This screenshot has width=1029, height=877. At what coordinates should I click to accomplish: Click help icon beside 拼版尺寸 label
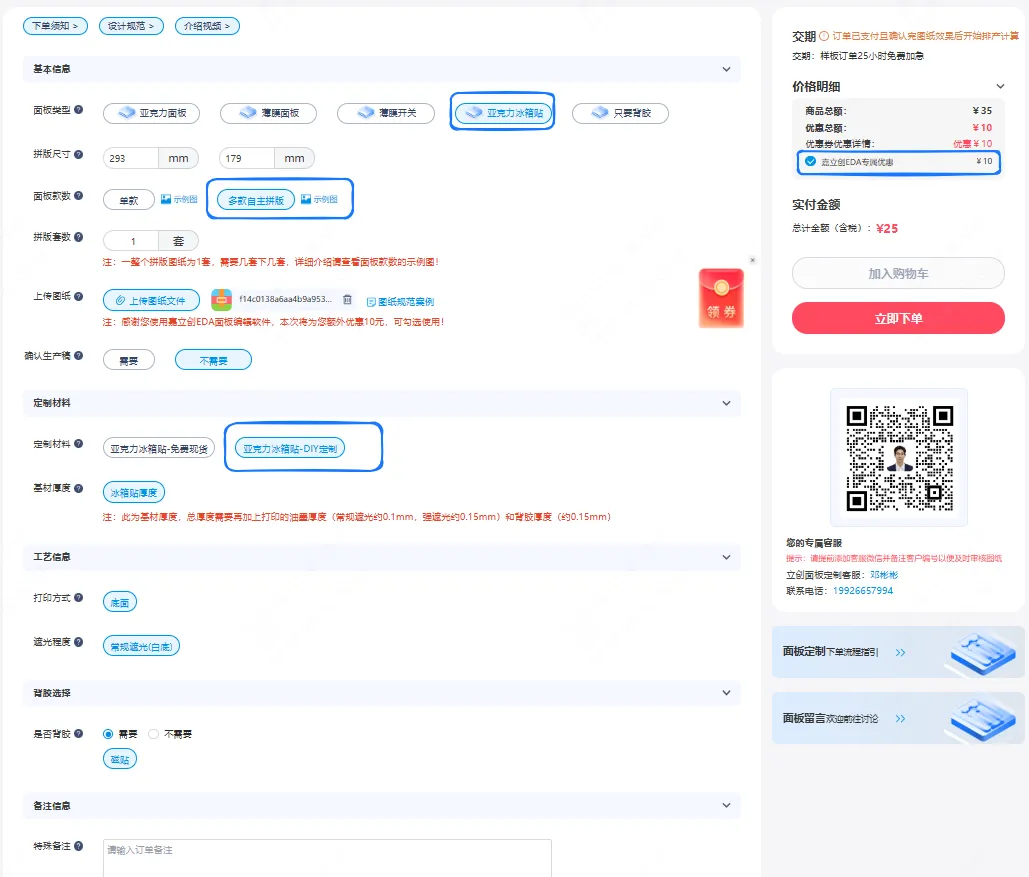[x=79, y=154]
